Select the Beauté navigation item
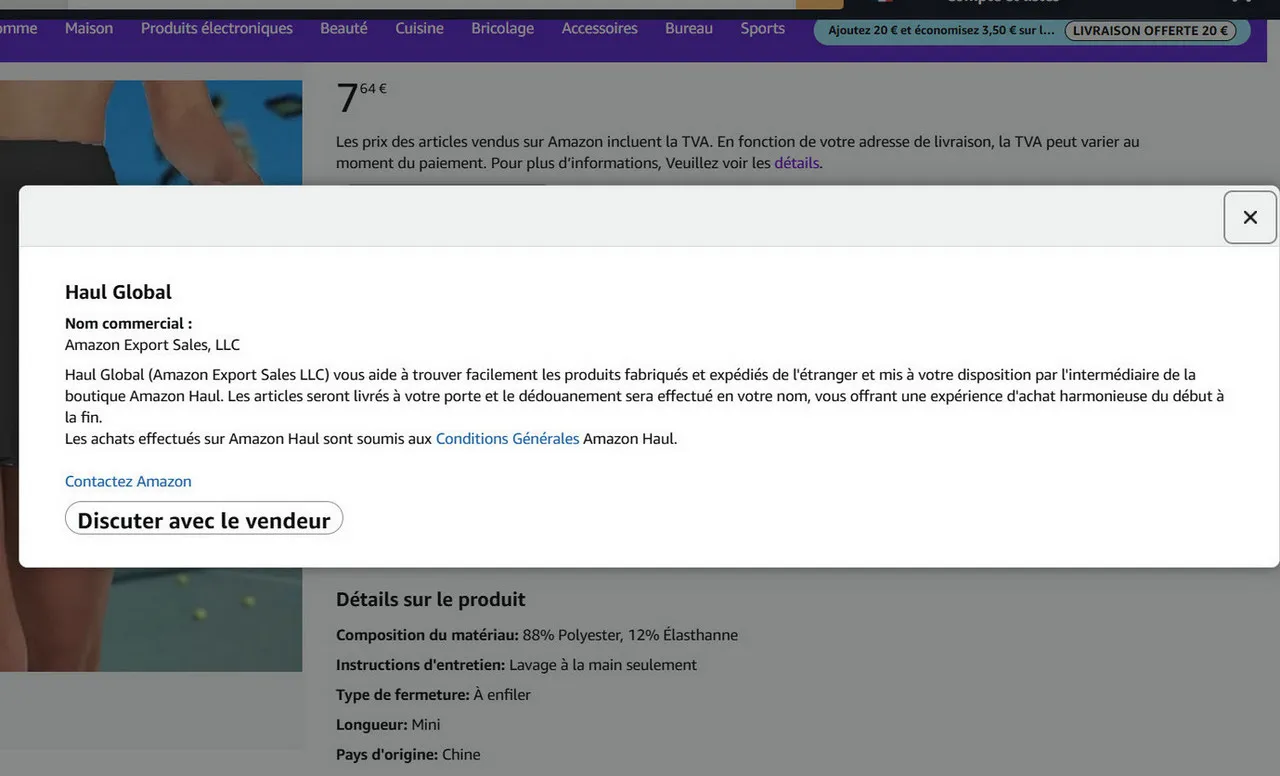Screen dimensions: 1280x776 pos(344,28)
